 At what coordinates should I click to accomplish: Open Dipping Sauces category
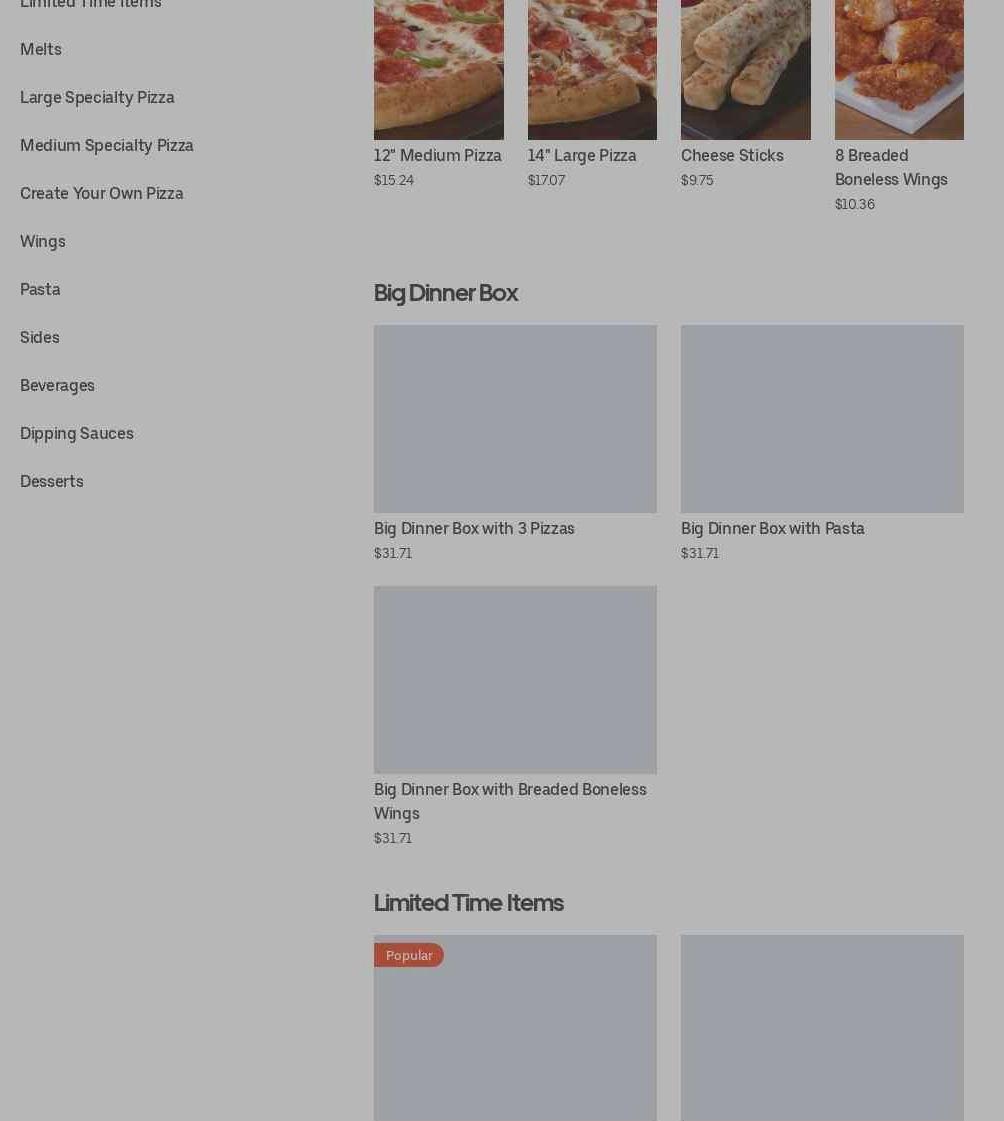(x=77, y=433)
